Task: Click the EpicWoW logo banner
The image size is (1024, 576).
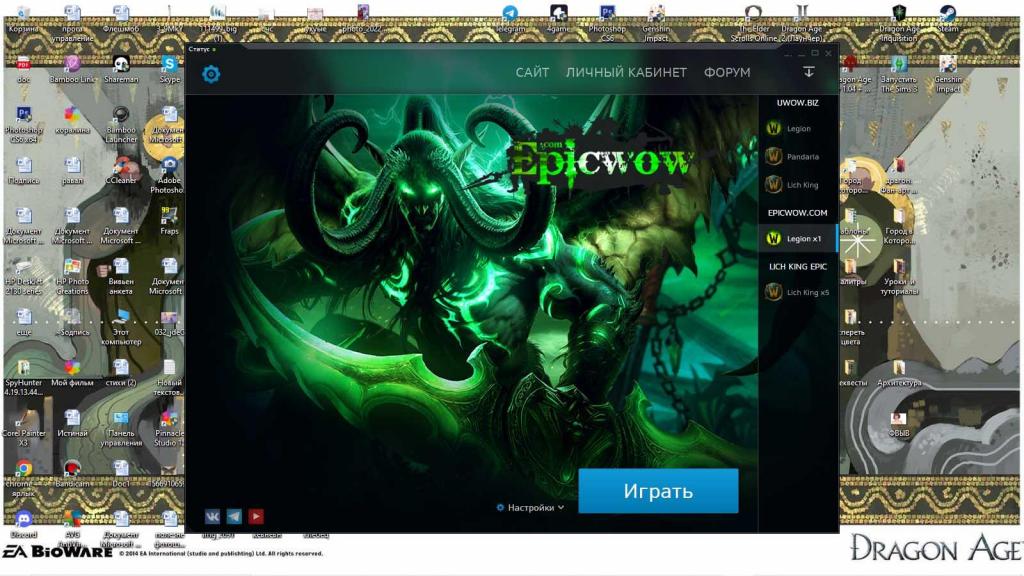Action: 600,160
